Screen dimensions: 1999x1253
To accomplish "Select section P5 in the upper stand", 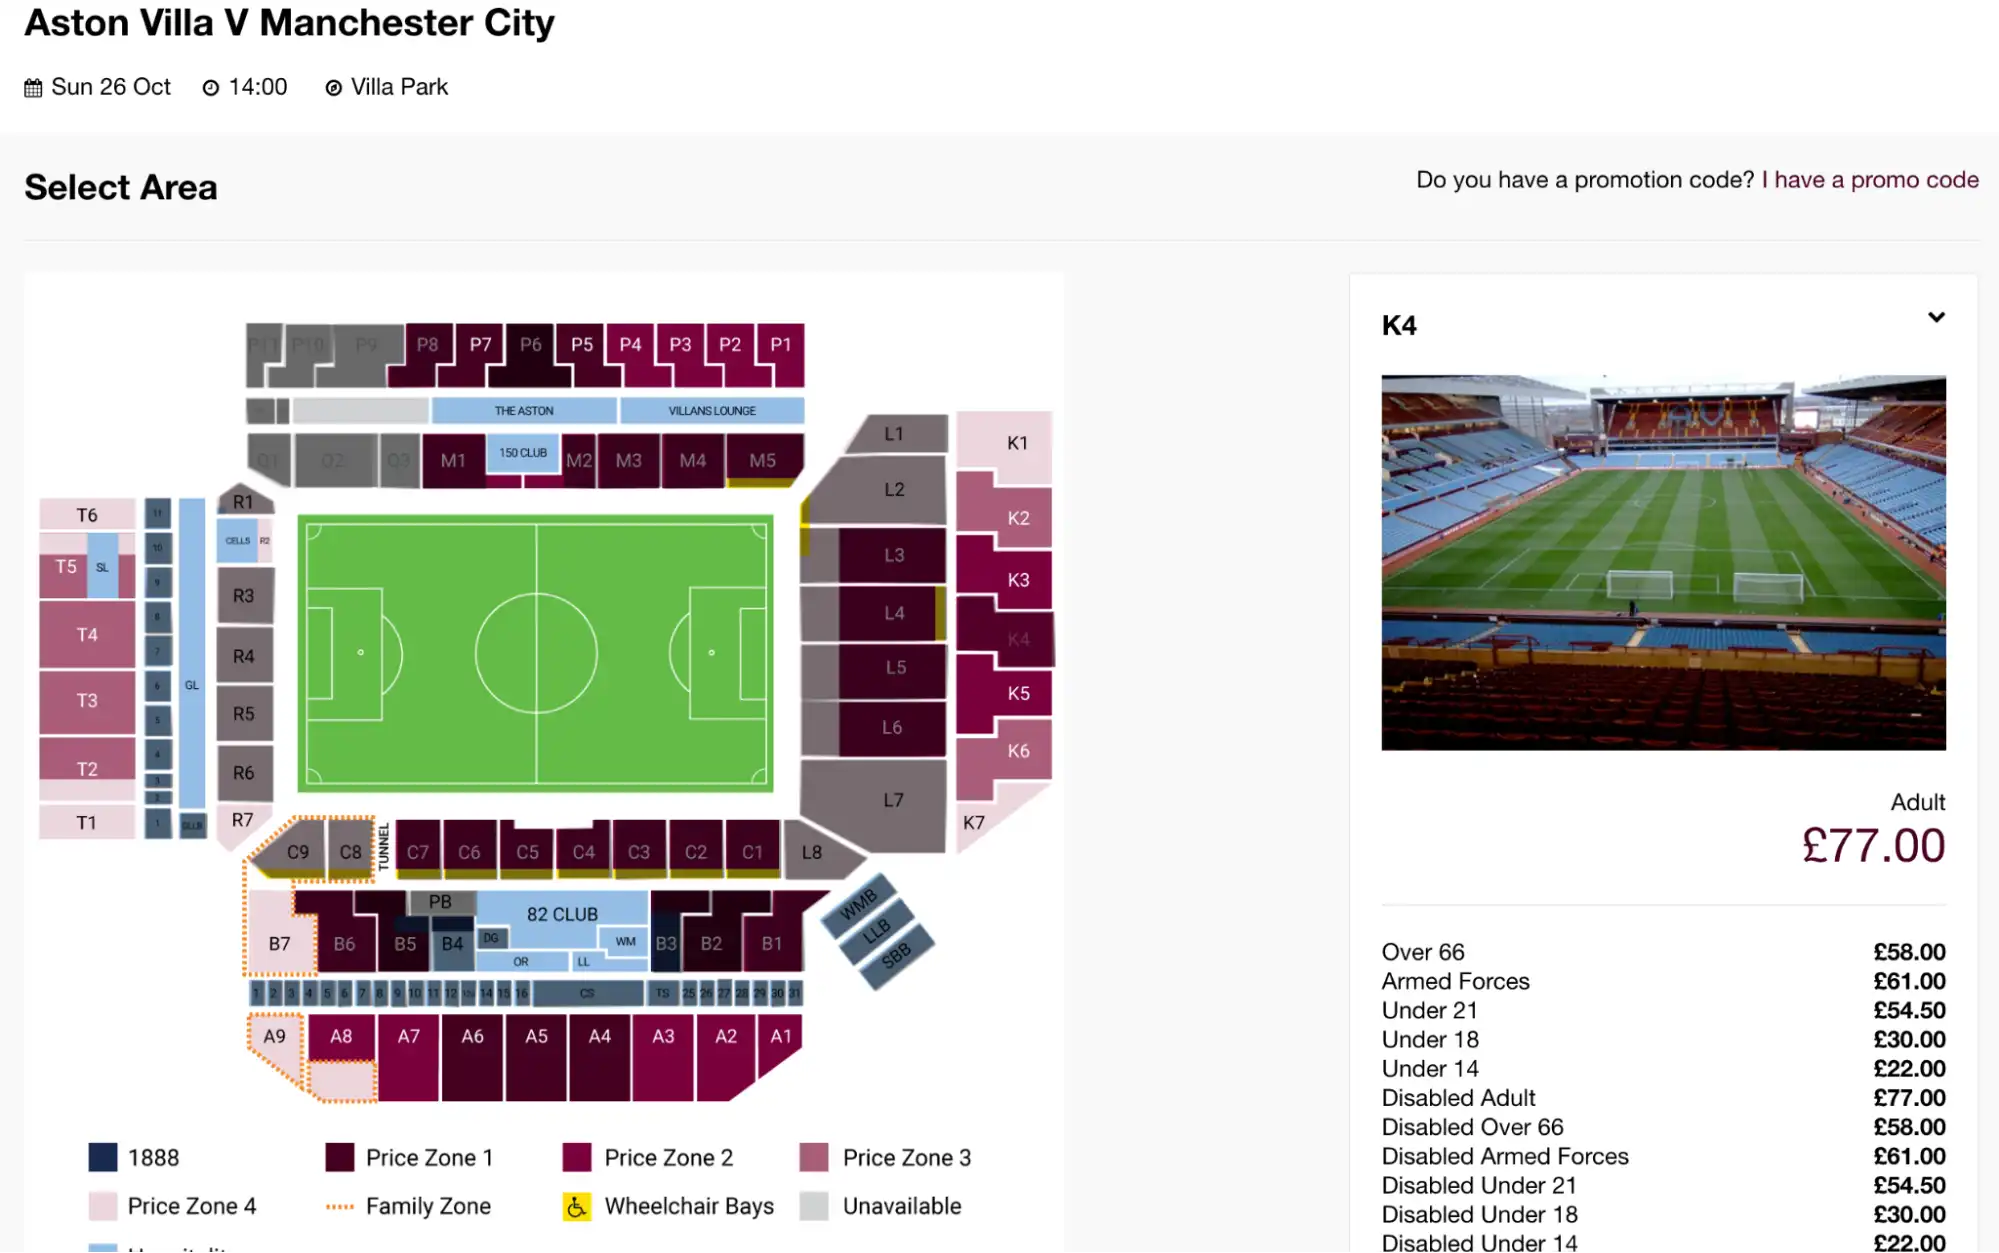I will click(x=580, y=344).
